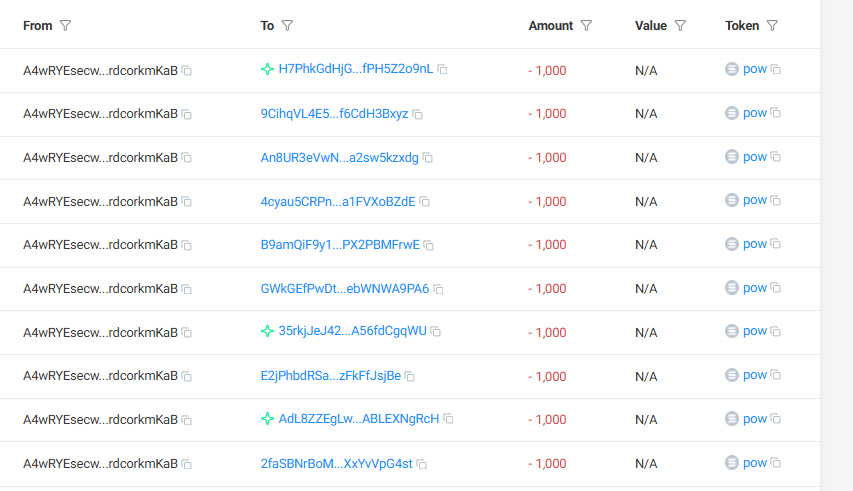
Task: Copy the B9amQiF9y1...PX2PBMFrwE address
Action: [x=429, y=245]
